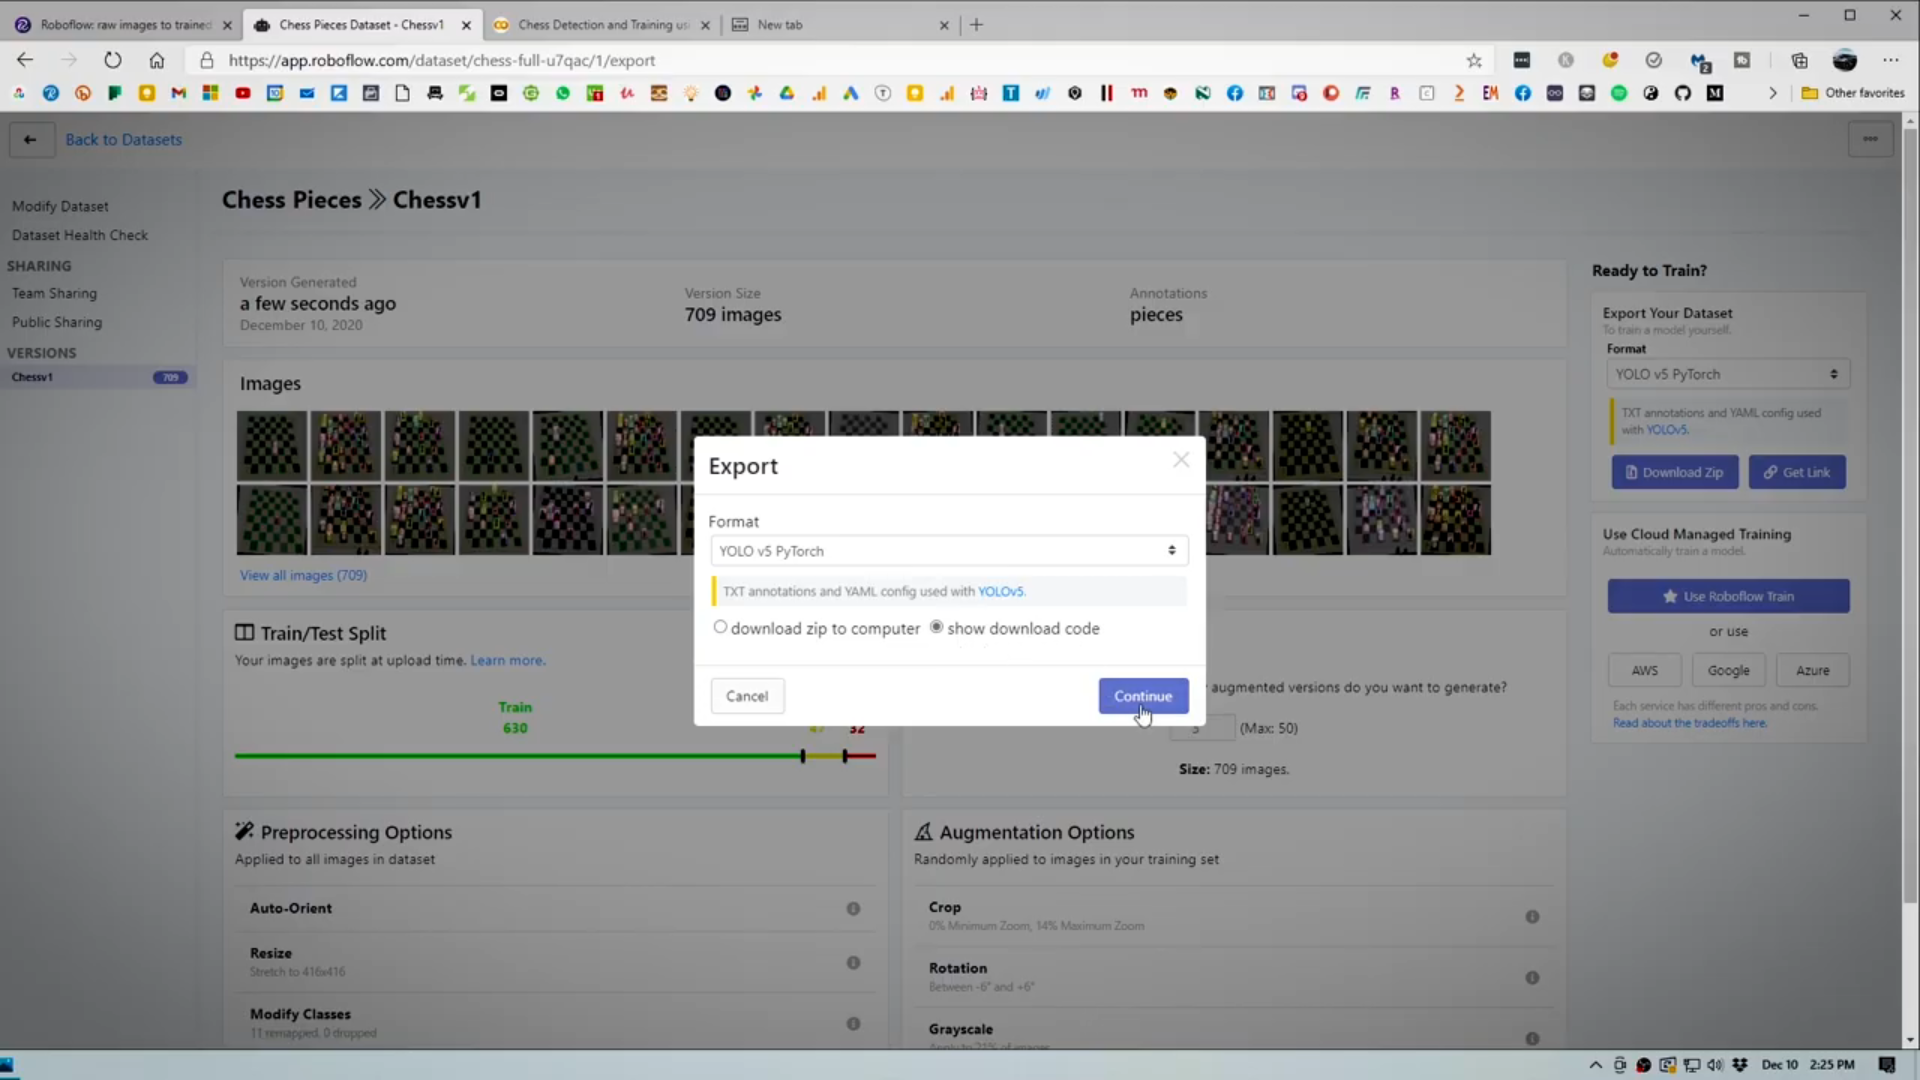Open the volume control in system tray
This screenshot has width=1920, height=1080.
(x=1716, y=1065)
